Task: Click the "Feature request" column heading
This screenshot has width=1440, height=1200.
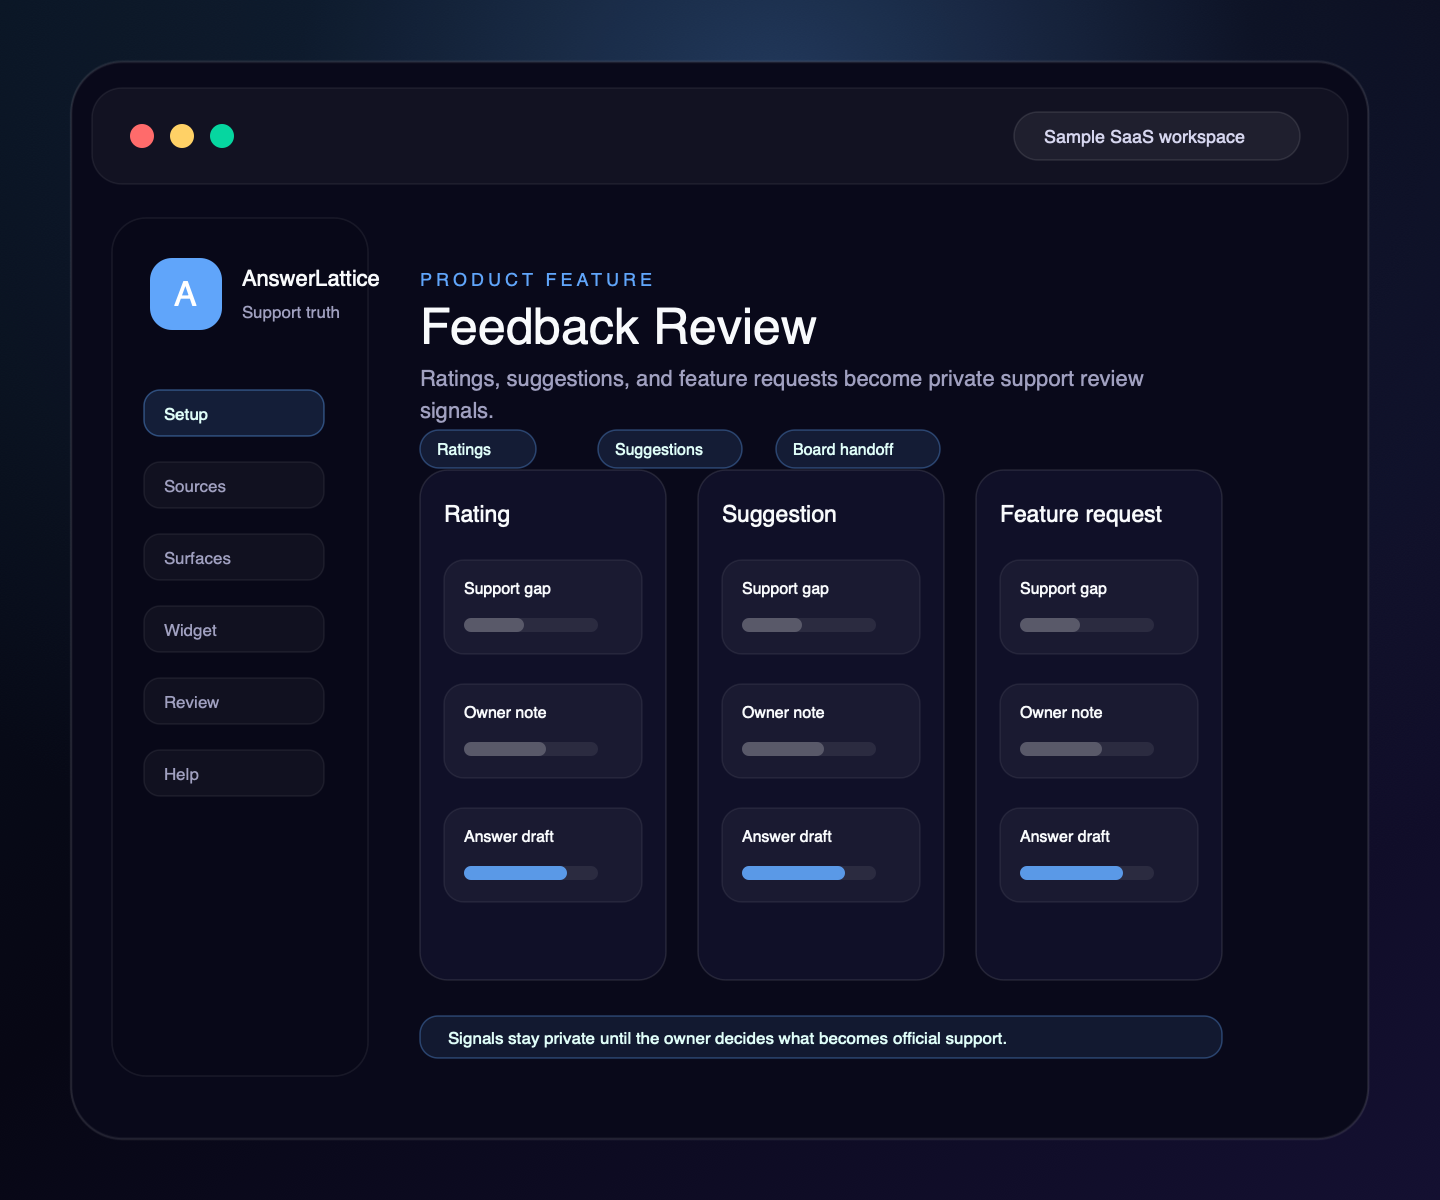Action: pyautogui.click(x=1081, y=514)
